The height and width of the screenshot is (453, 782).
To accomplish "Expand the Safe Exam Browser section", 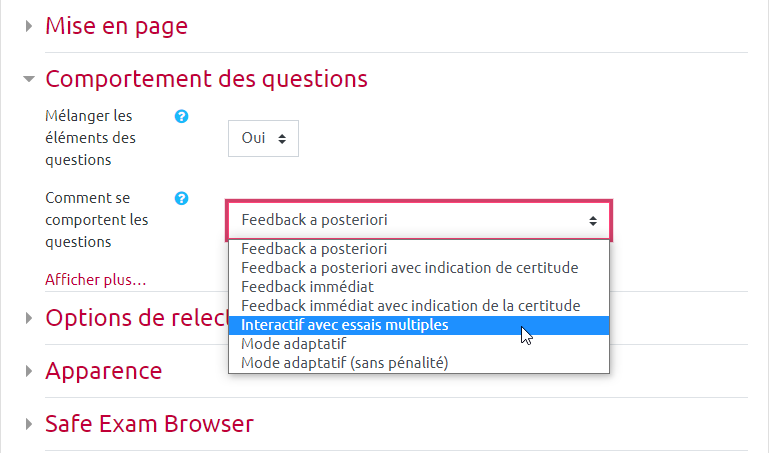I will 29,424.
